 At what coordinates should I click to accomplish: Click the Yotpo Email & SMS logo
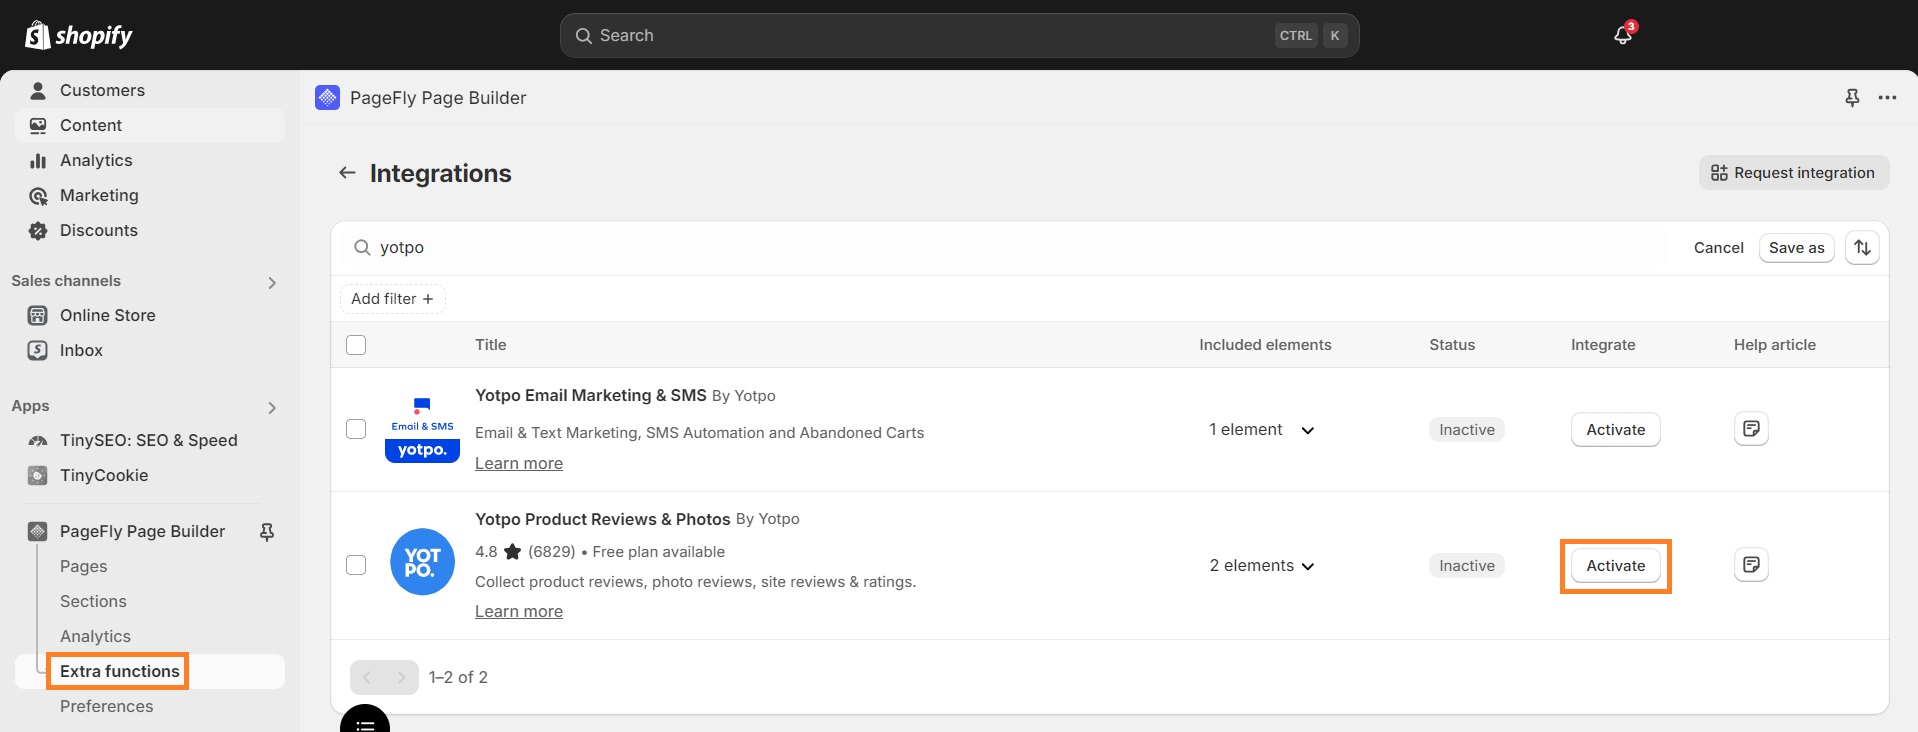click(422, 429)
